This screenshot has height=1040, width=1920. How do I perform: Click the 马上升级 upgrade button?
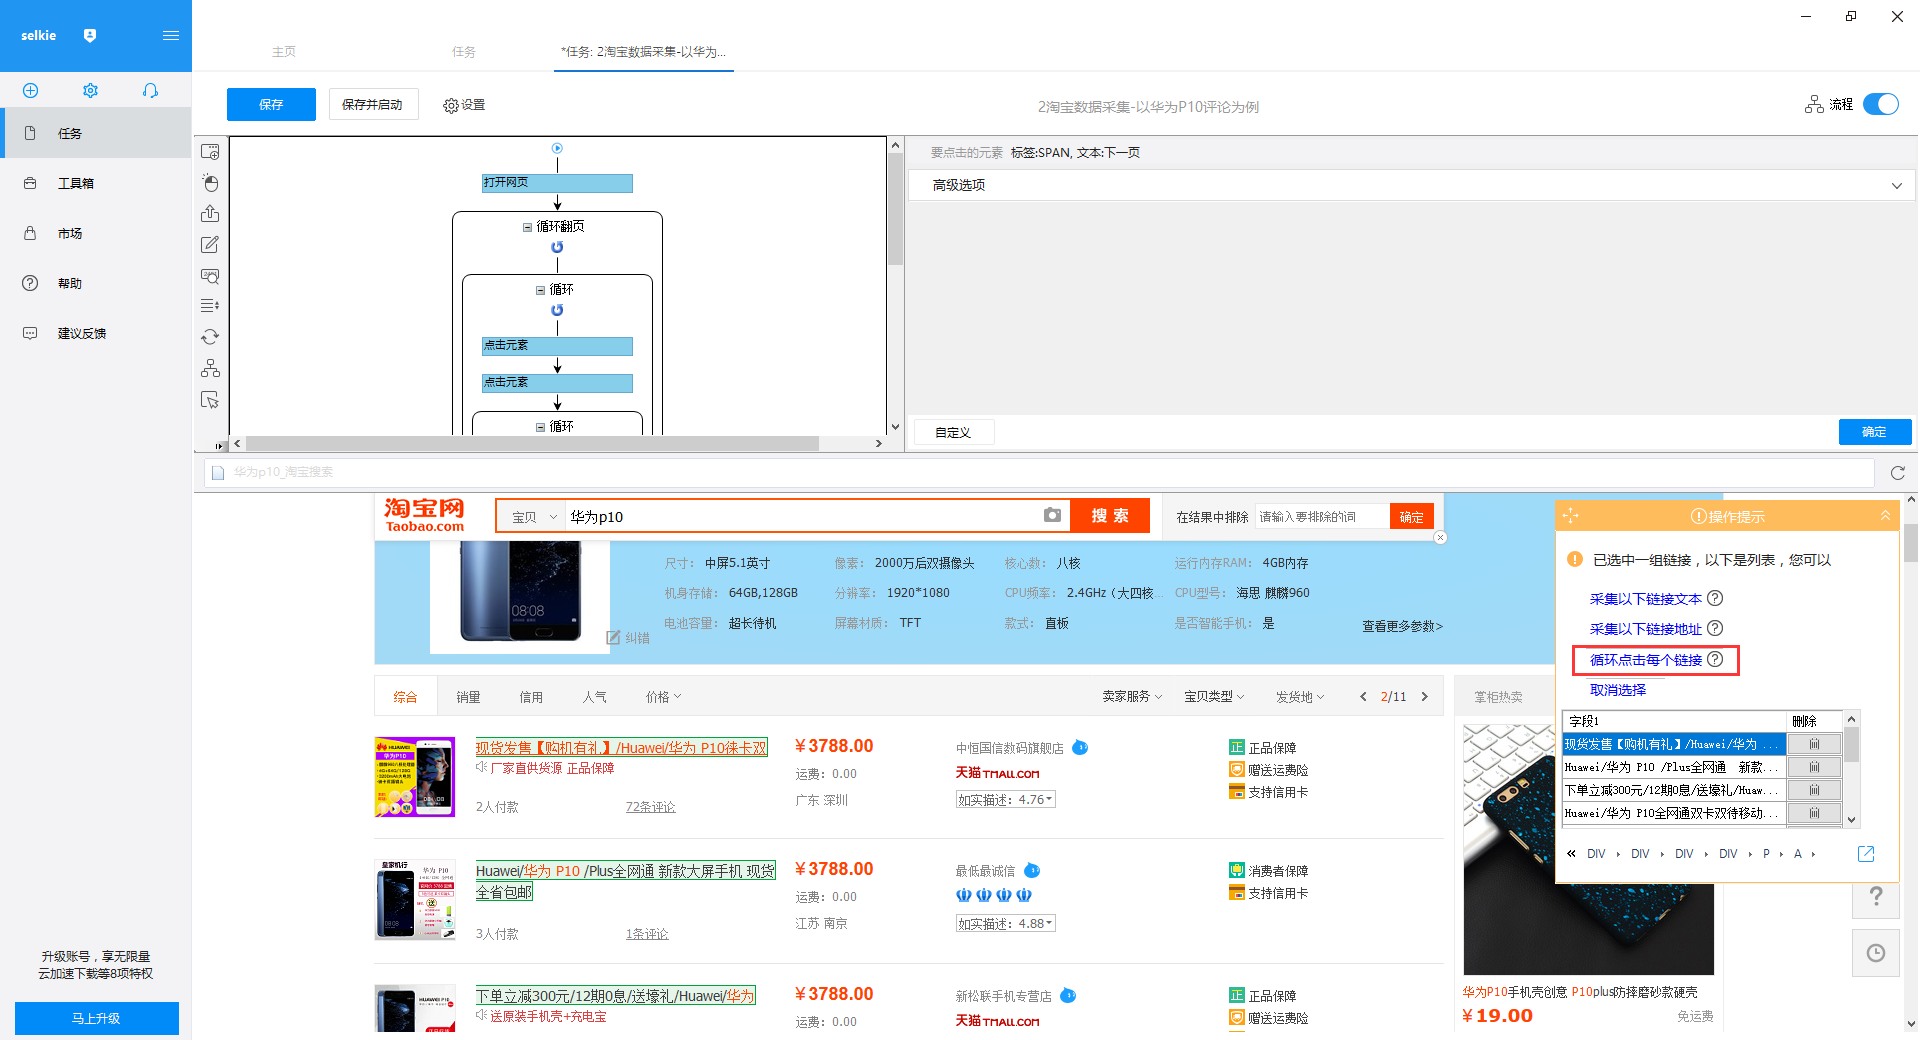pos(97,1018)
